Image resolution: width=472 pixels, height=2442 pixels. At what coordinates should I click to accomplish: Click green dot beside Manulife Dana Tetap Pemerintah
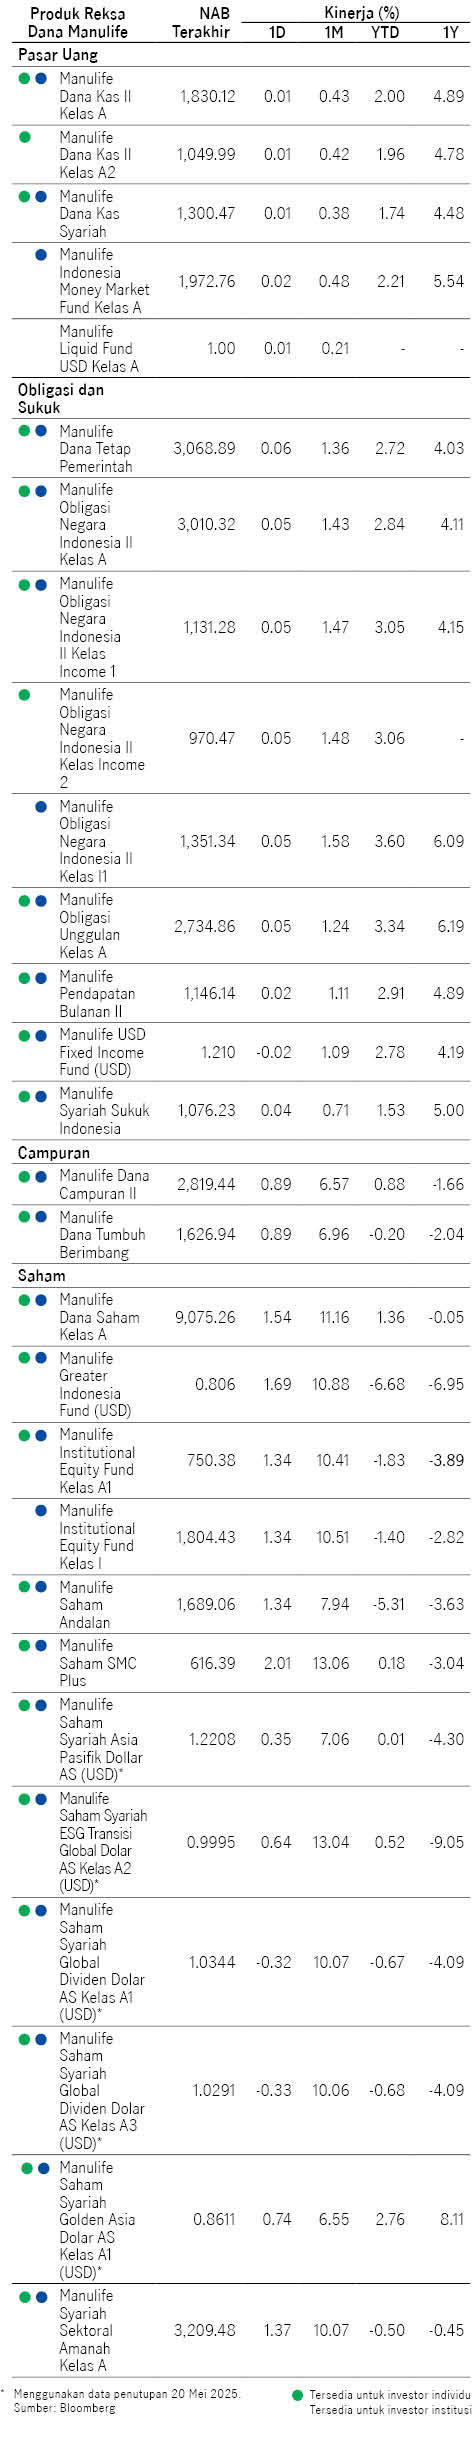(25, 431)
